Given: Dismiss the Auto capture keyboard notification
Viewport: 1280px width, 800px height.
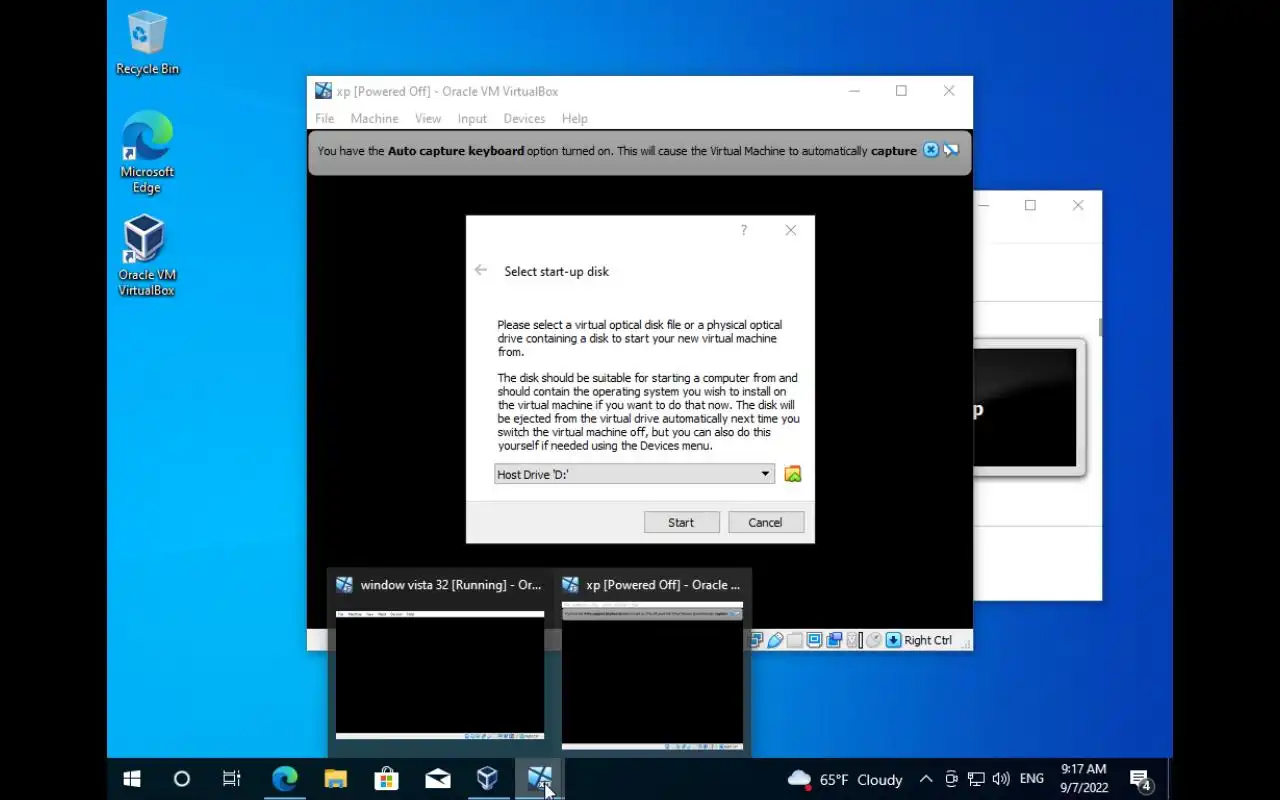Looking at the screenshot, I should click(931, 150).
